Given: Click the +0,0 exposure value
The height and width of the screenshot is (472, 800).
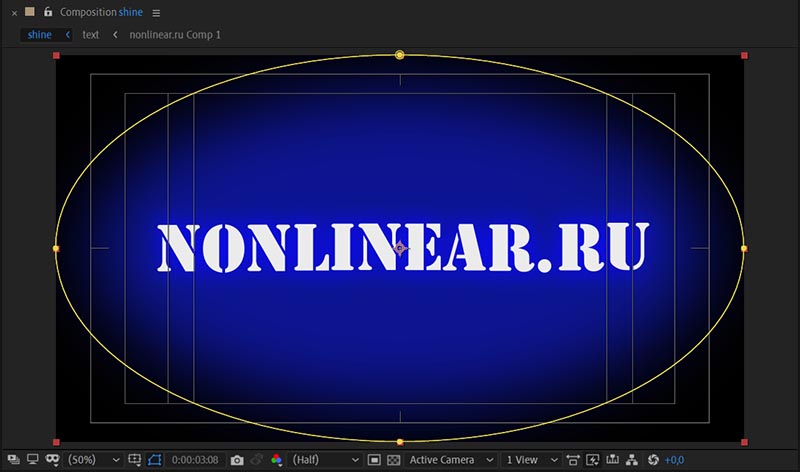Looking at the screenshot, I should point(674,460).
